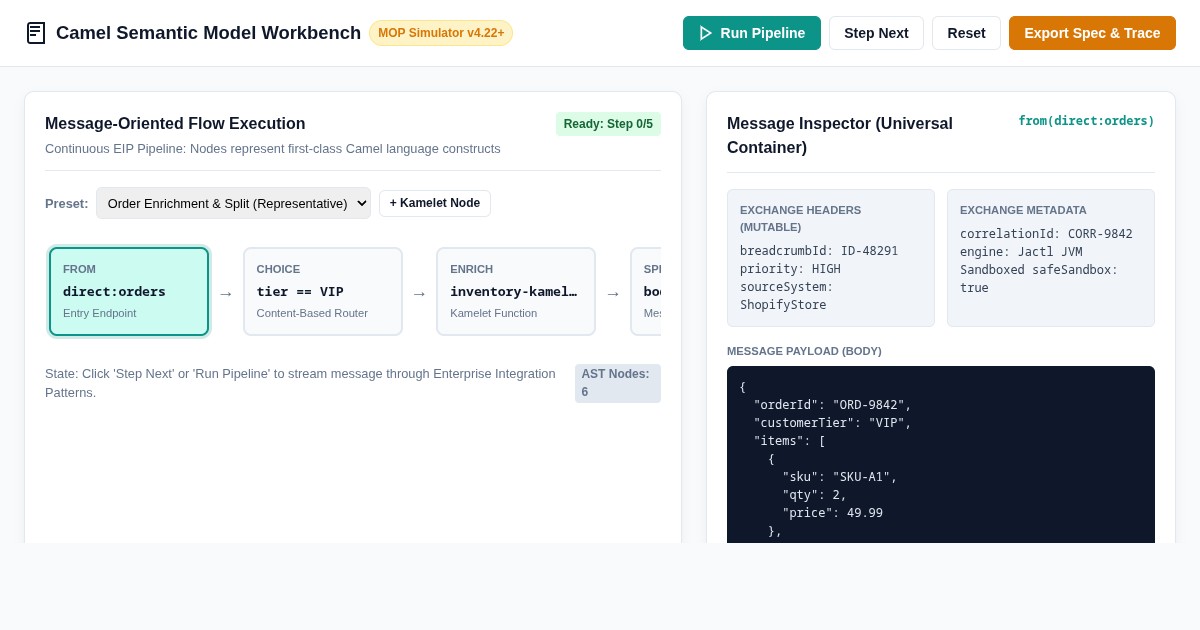
Task: Click the play icon in Run Pipeline
Action: click(x=705, y=33)
